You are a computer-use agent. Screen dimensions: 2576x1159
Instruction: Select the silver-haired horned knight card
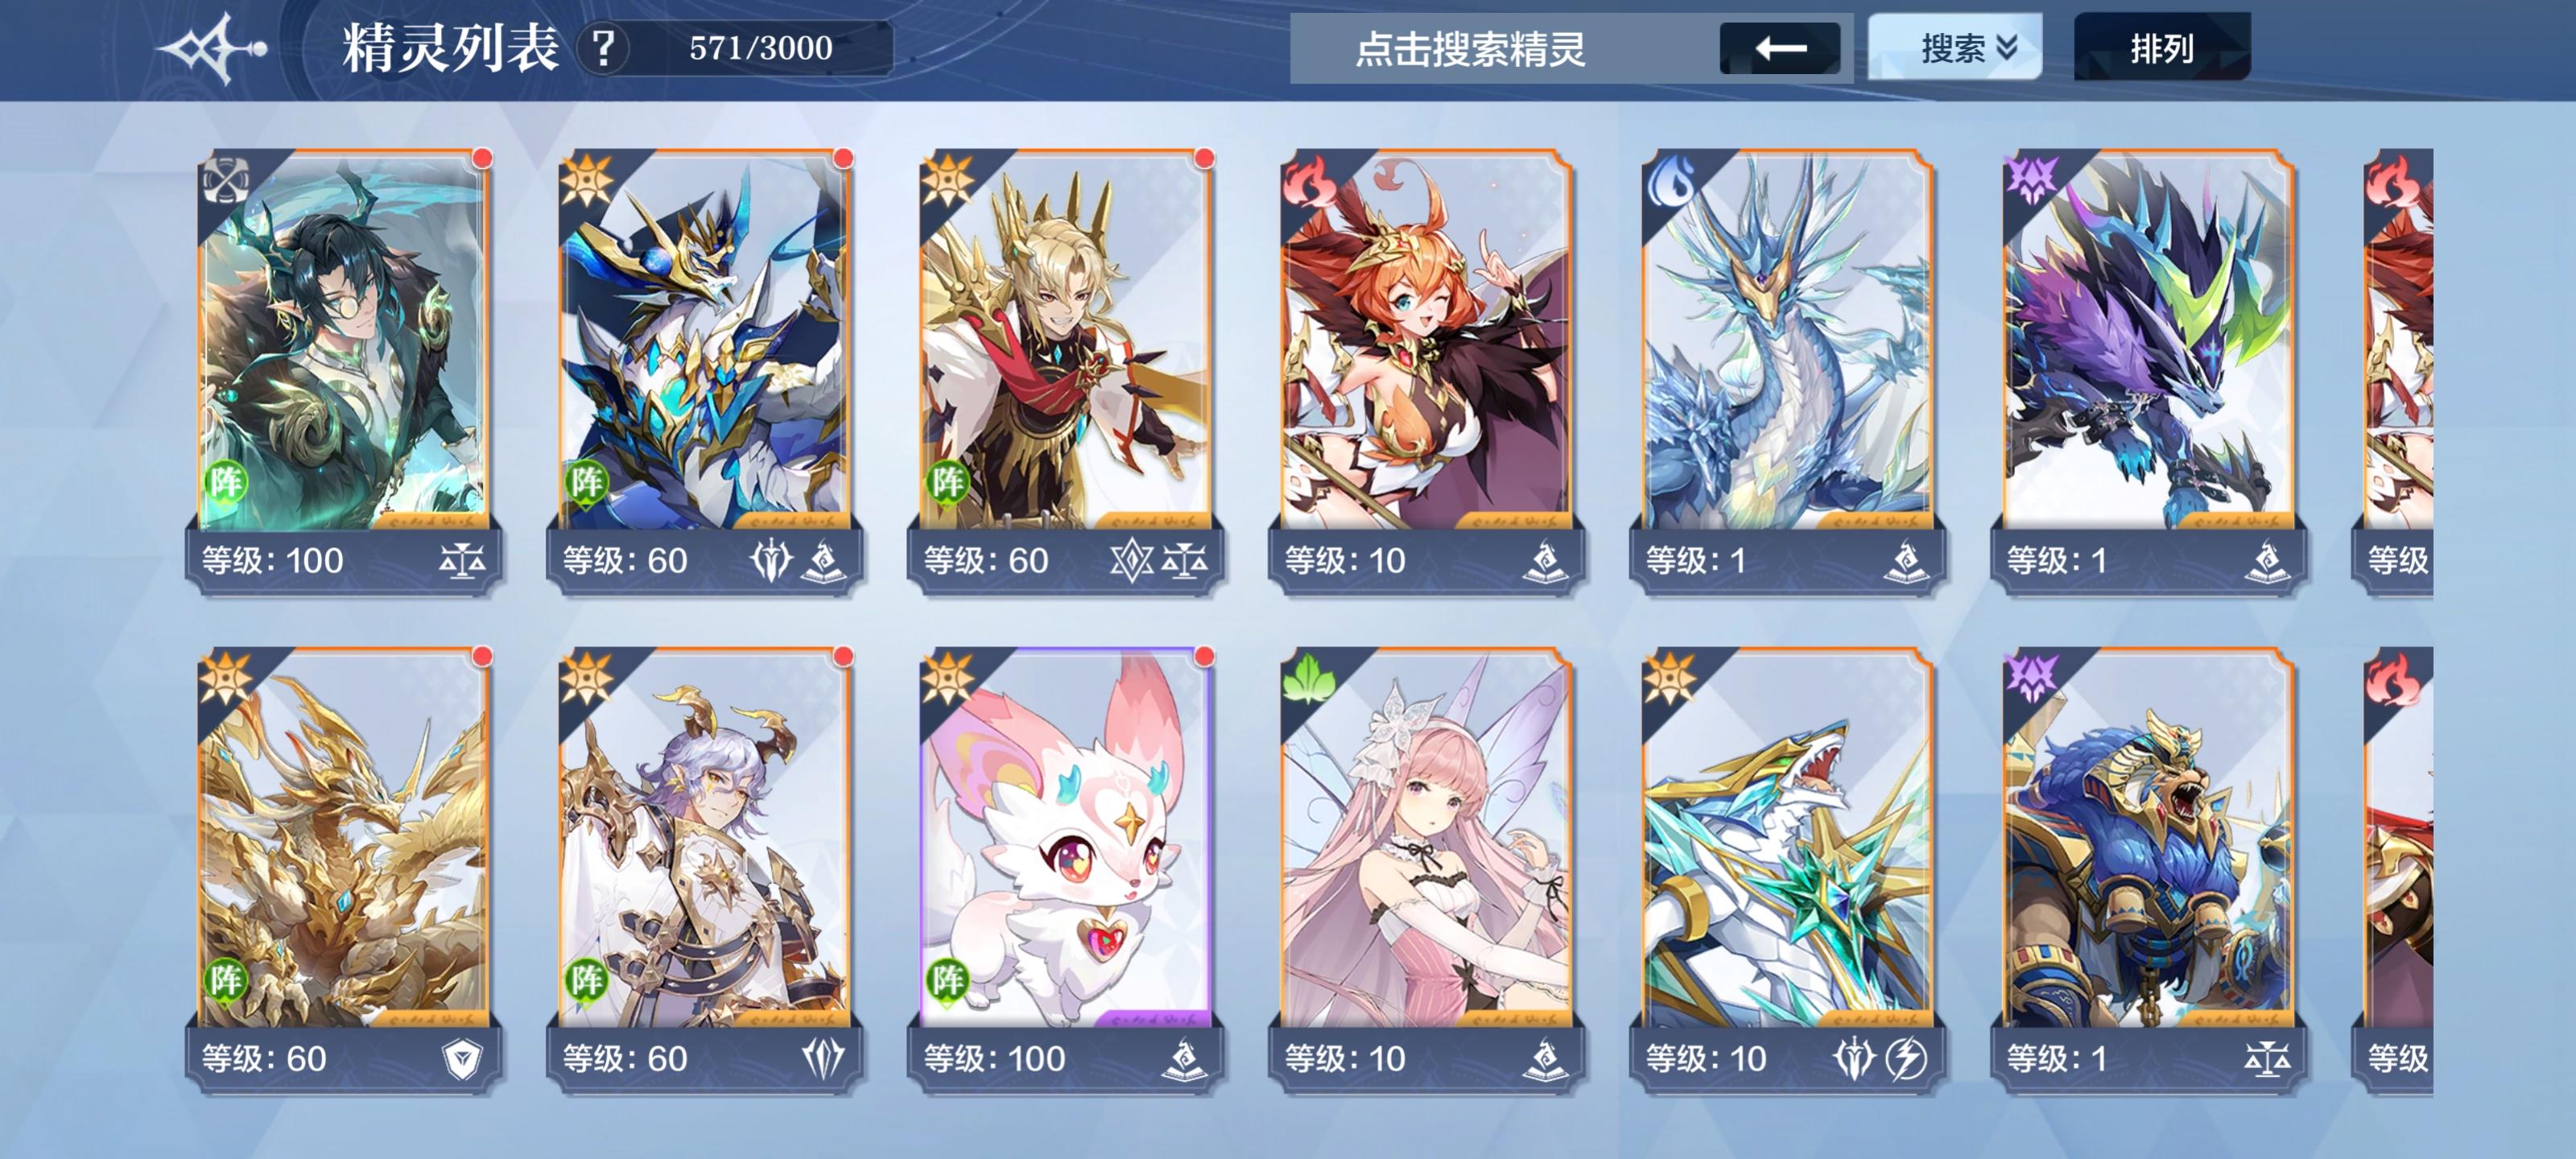coord(704,870)
